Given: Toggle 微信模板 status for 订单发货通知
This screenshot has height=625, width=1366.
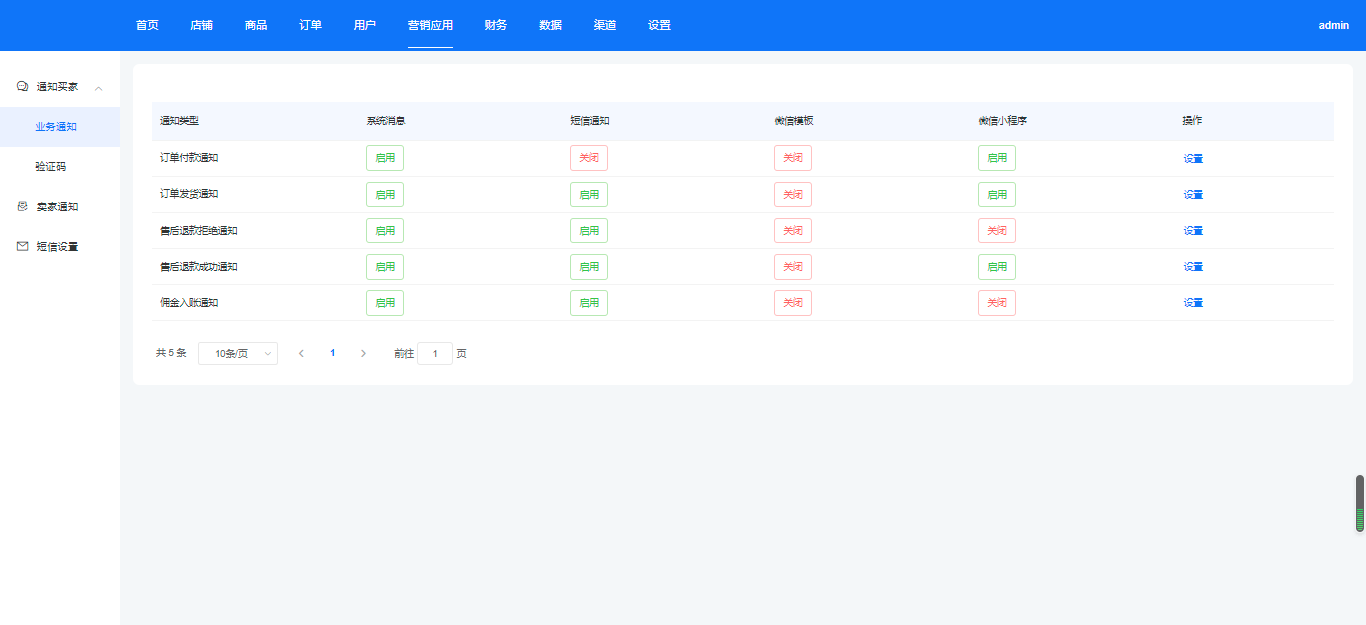Looking at the screenshot, I should (x=792, y=194).
